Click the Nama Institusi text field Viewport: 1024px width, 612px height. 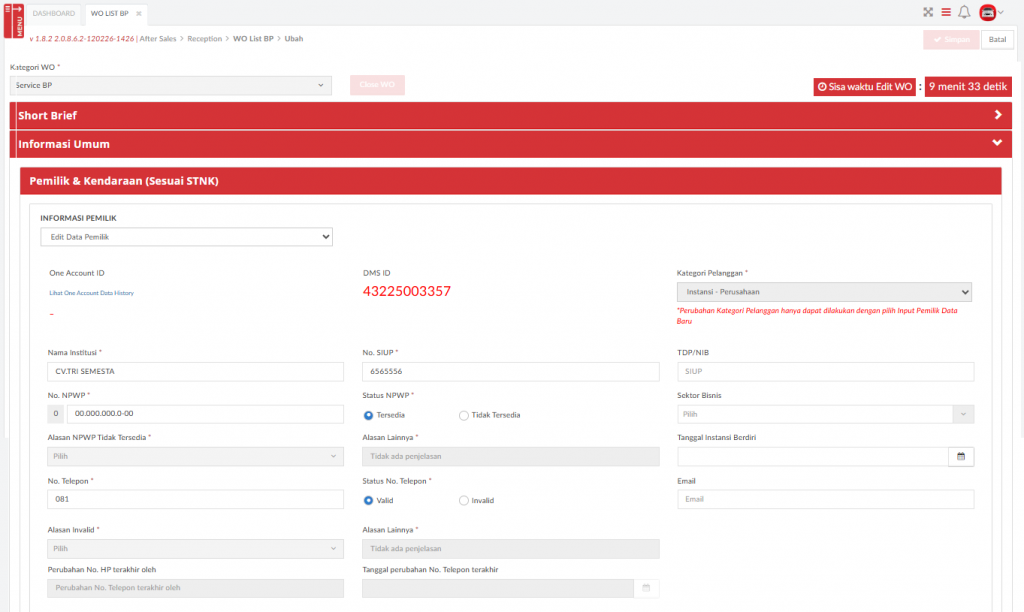tap(195, 371)
